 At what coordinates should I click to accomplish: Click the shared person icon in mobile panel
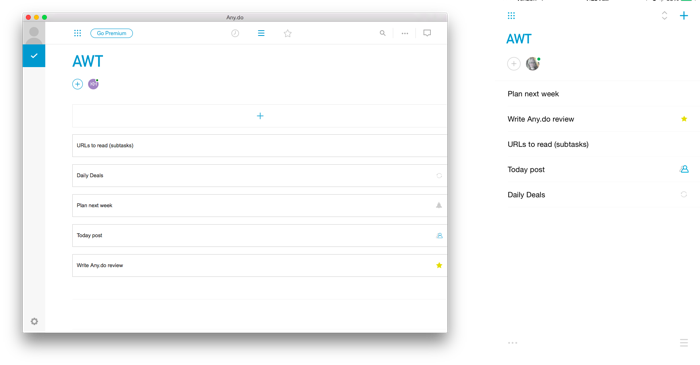click(684, 169)
